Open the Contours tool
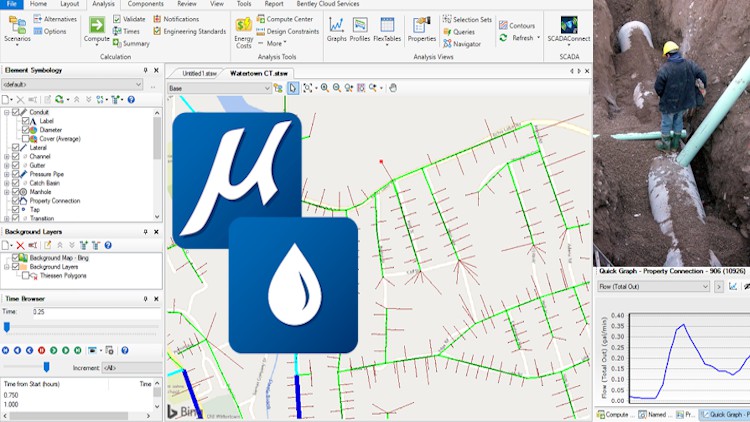750x422 pixels. pos(517,25)
